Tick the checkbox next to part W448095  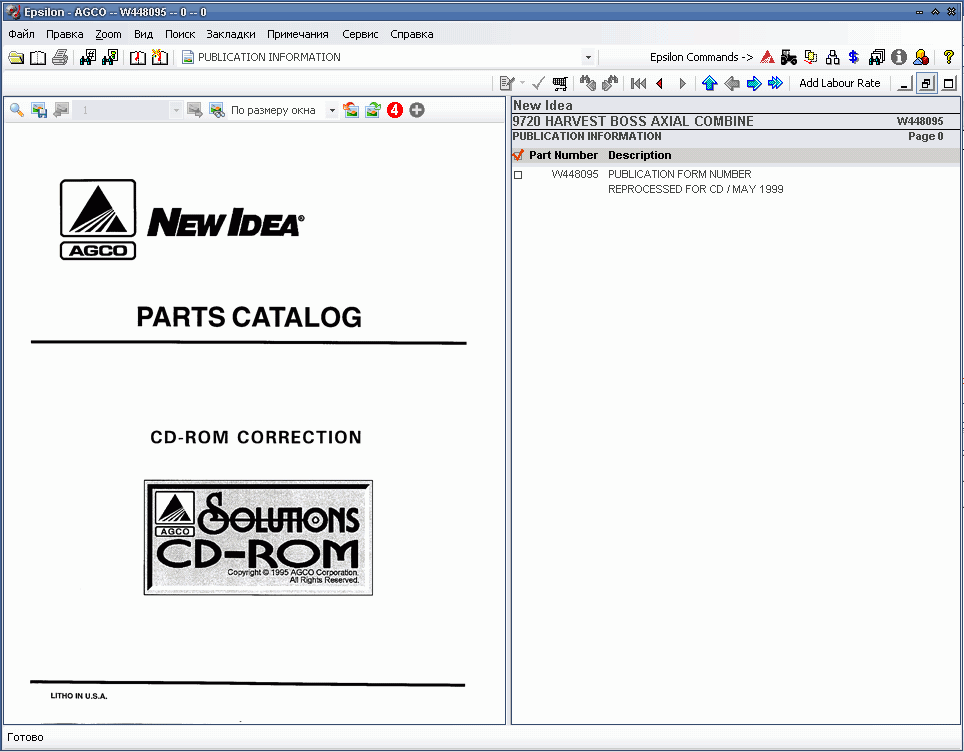pos(517,174)
